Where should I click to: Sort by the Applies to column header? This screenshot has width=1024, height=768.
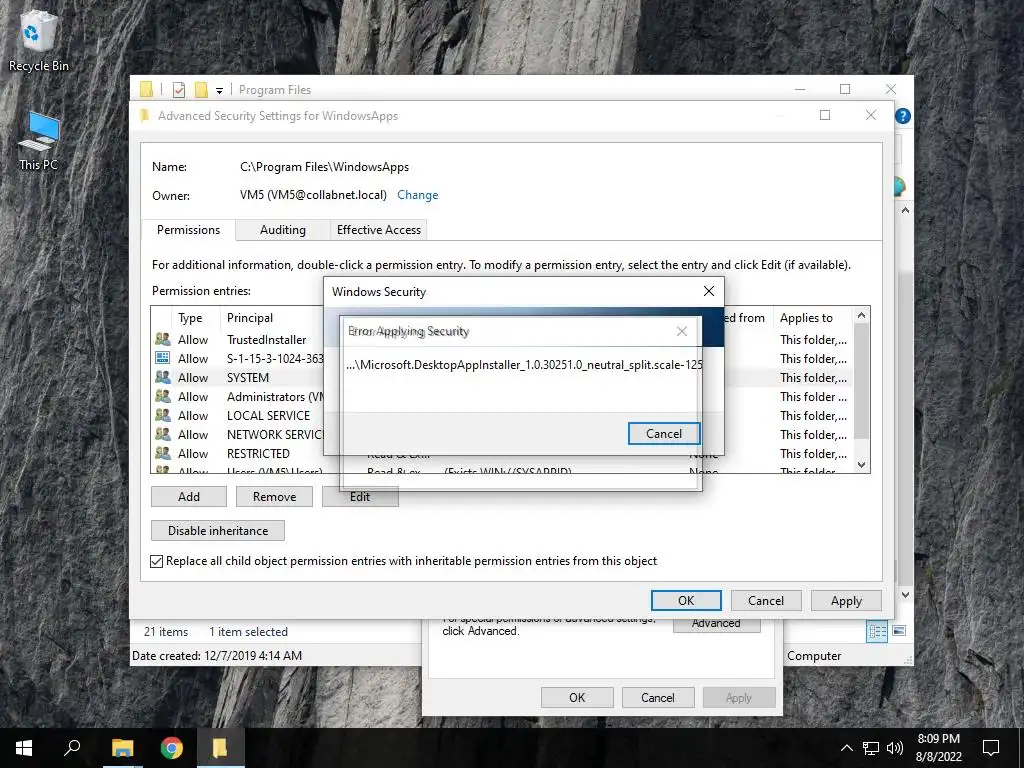tap(807, 317)
